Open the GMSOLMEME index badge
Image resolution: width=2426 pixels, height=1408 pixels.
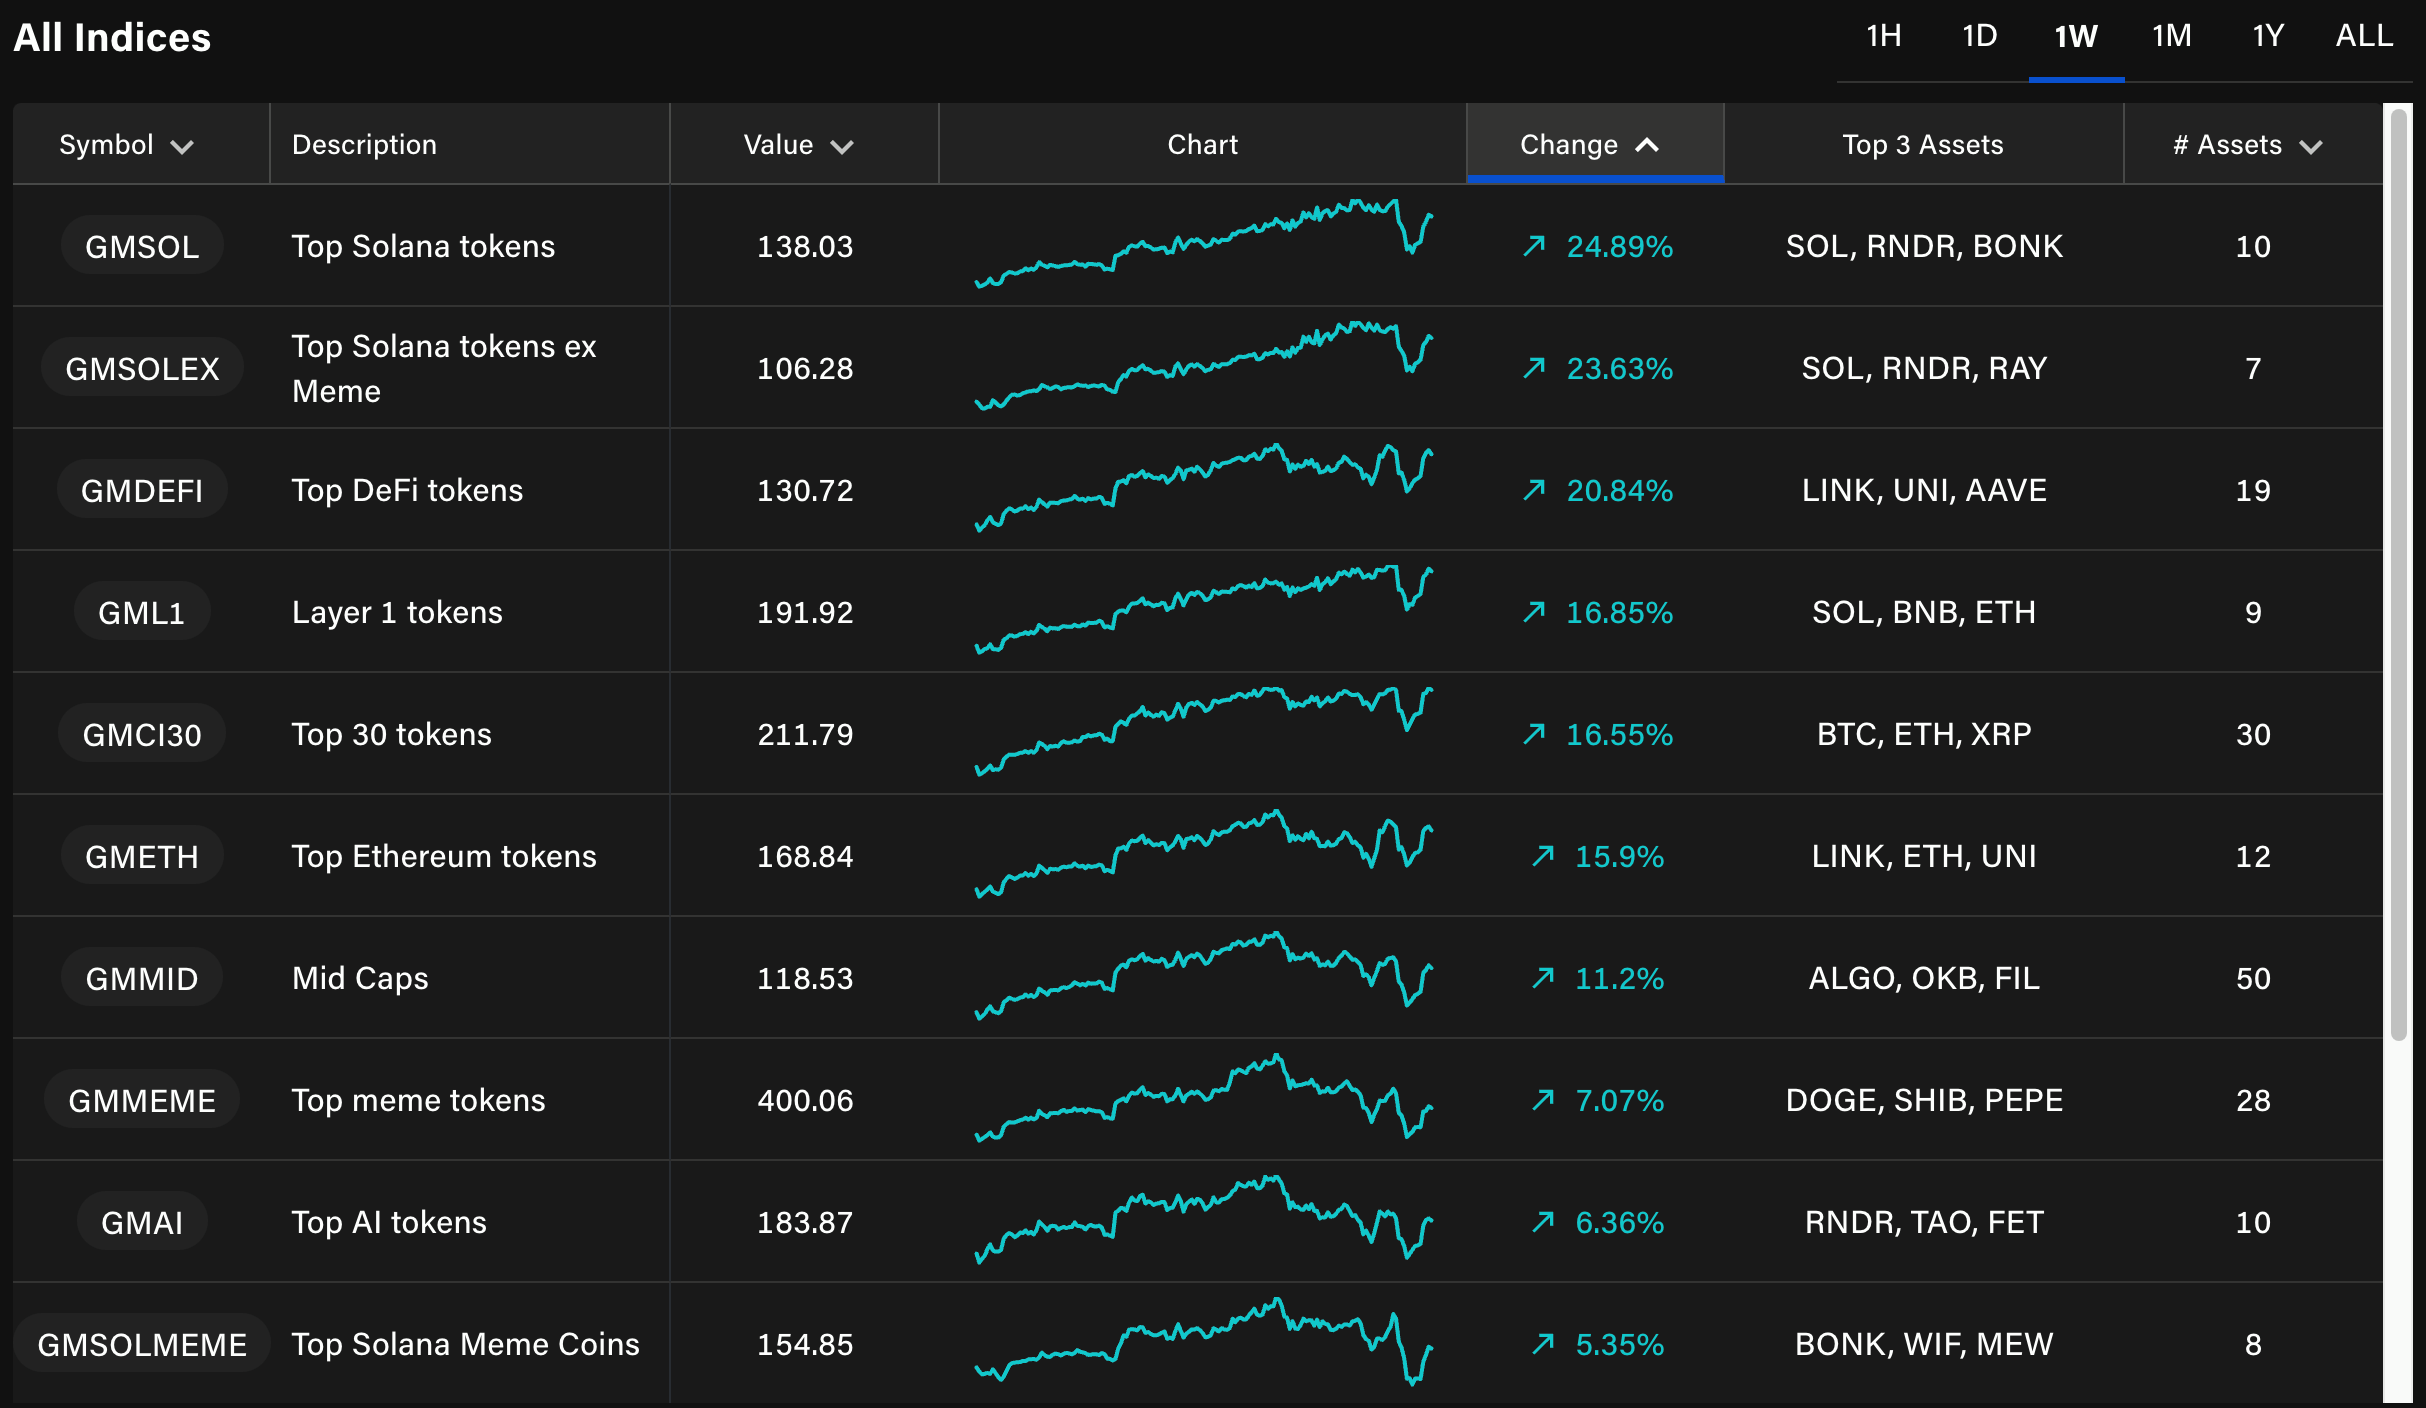tap(142, 1344)
